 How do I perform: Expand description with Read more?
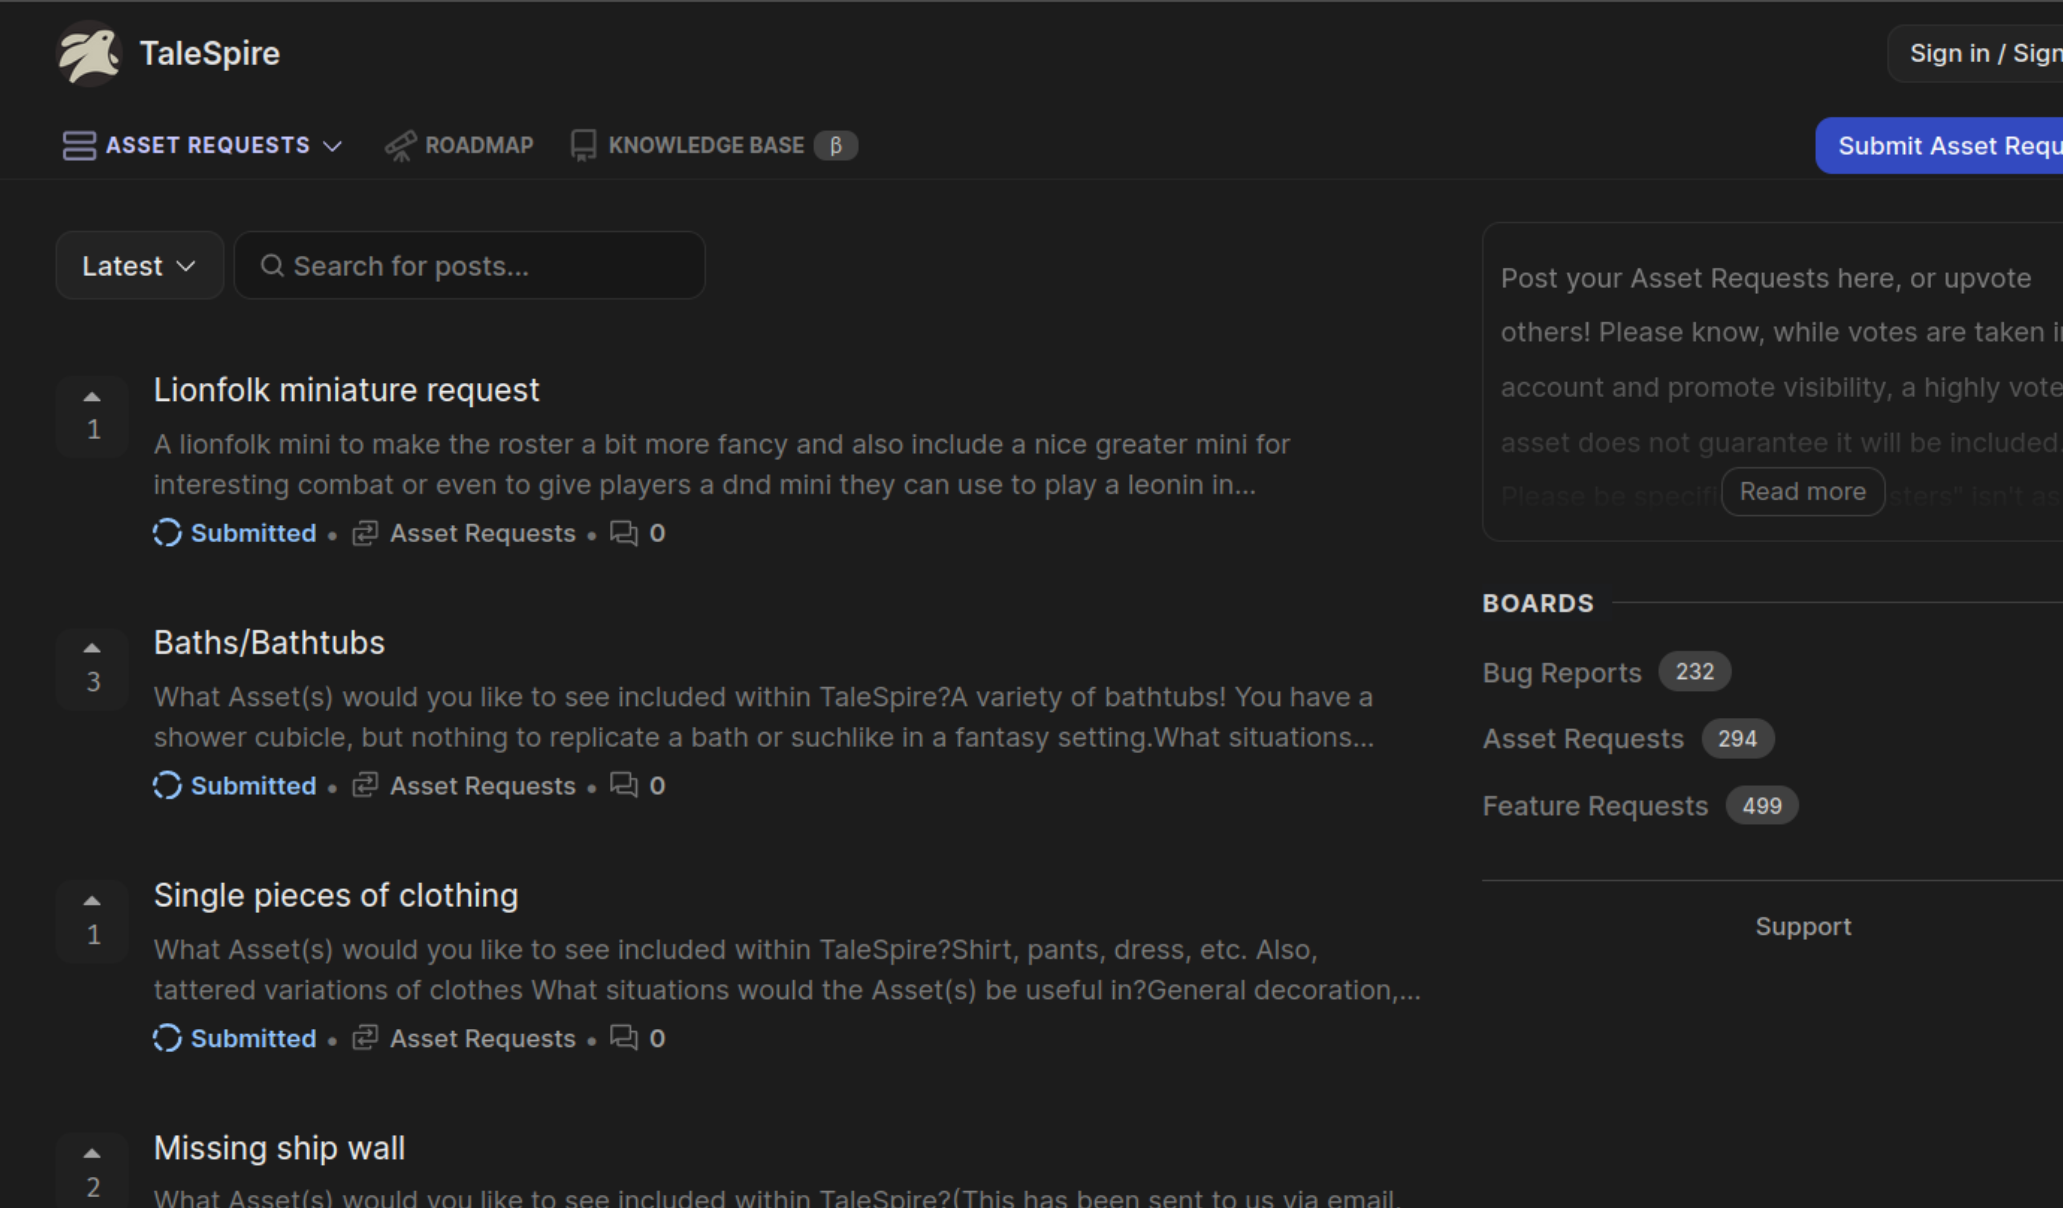click(1802, 492)
